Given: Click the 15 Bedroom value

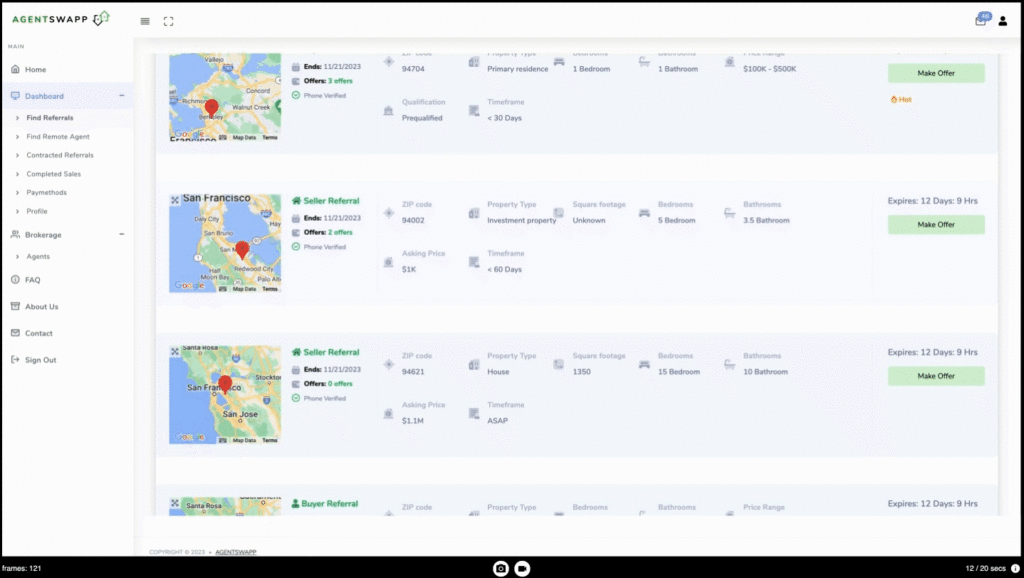Looking at the screenshot, I should point(679,372).
